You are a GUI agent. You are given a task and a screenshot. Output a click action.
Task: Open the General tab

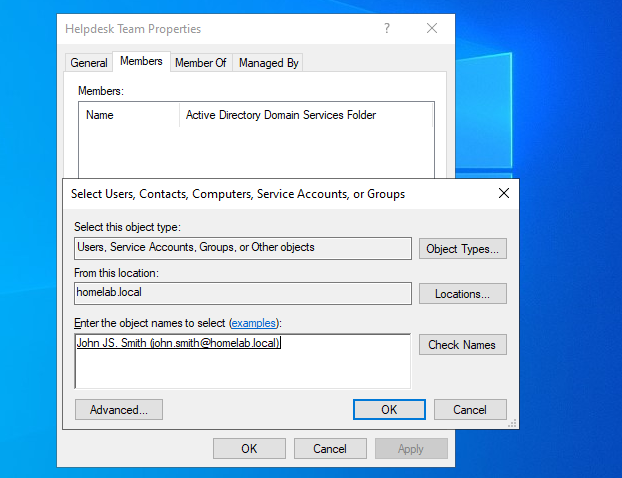pyautogui.click(x=88, y=63)
